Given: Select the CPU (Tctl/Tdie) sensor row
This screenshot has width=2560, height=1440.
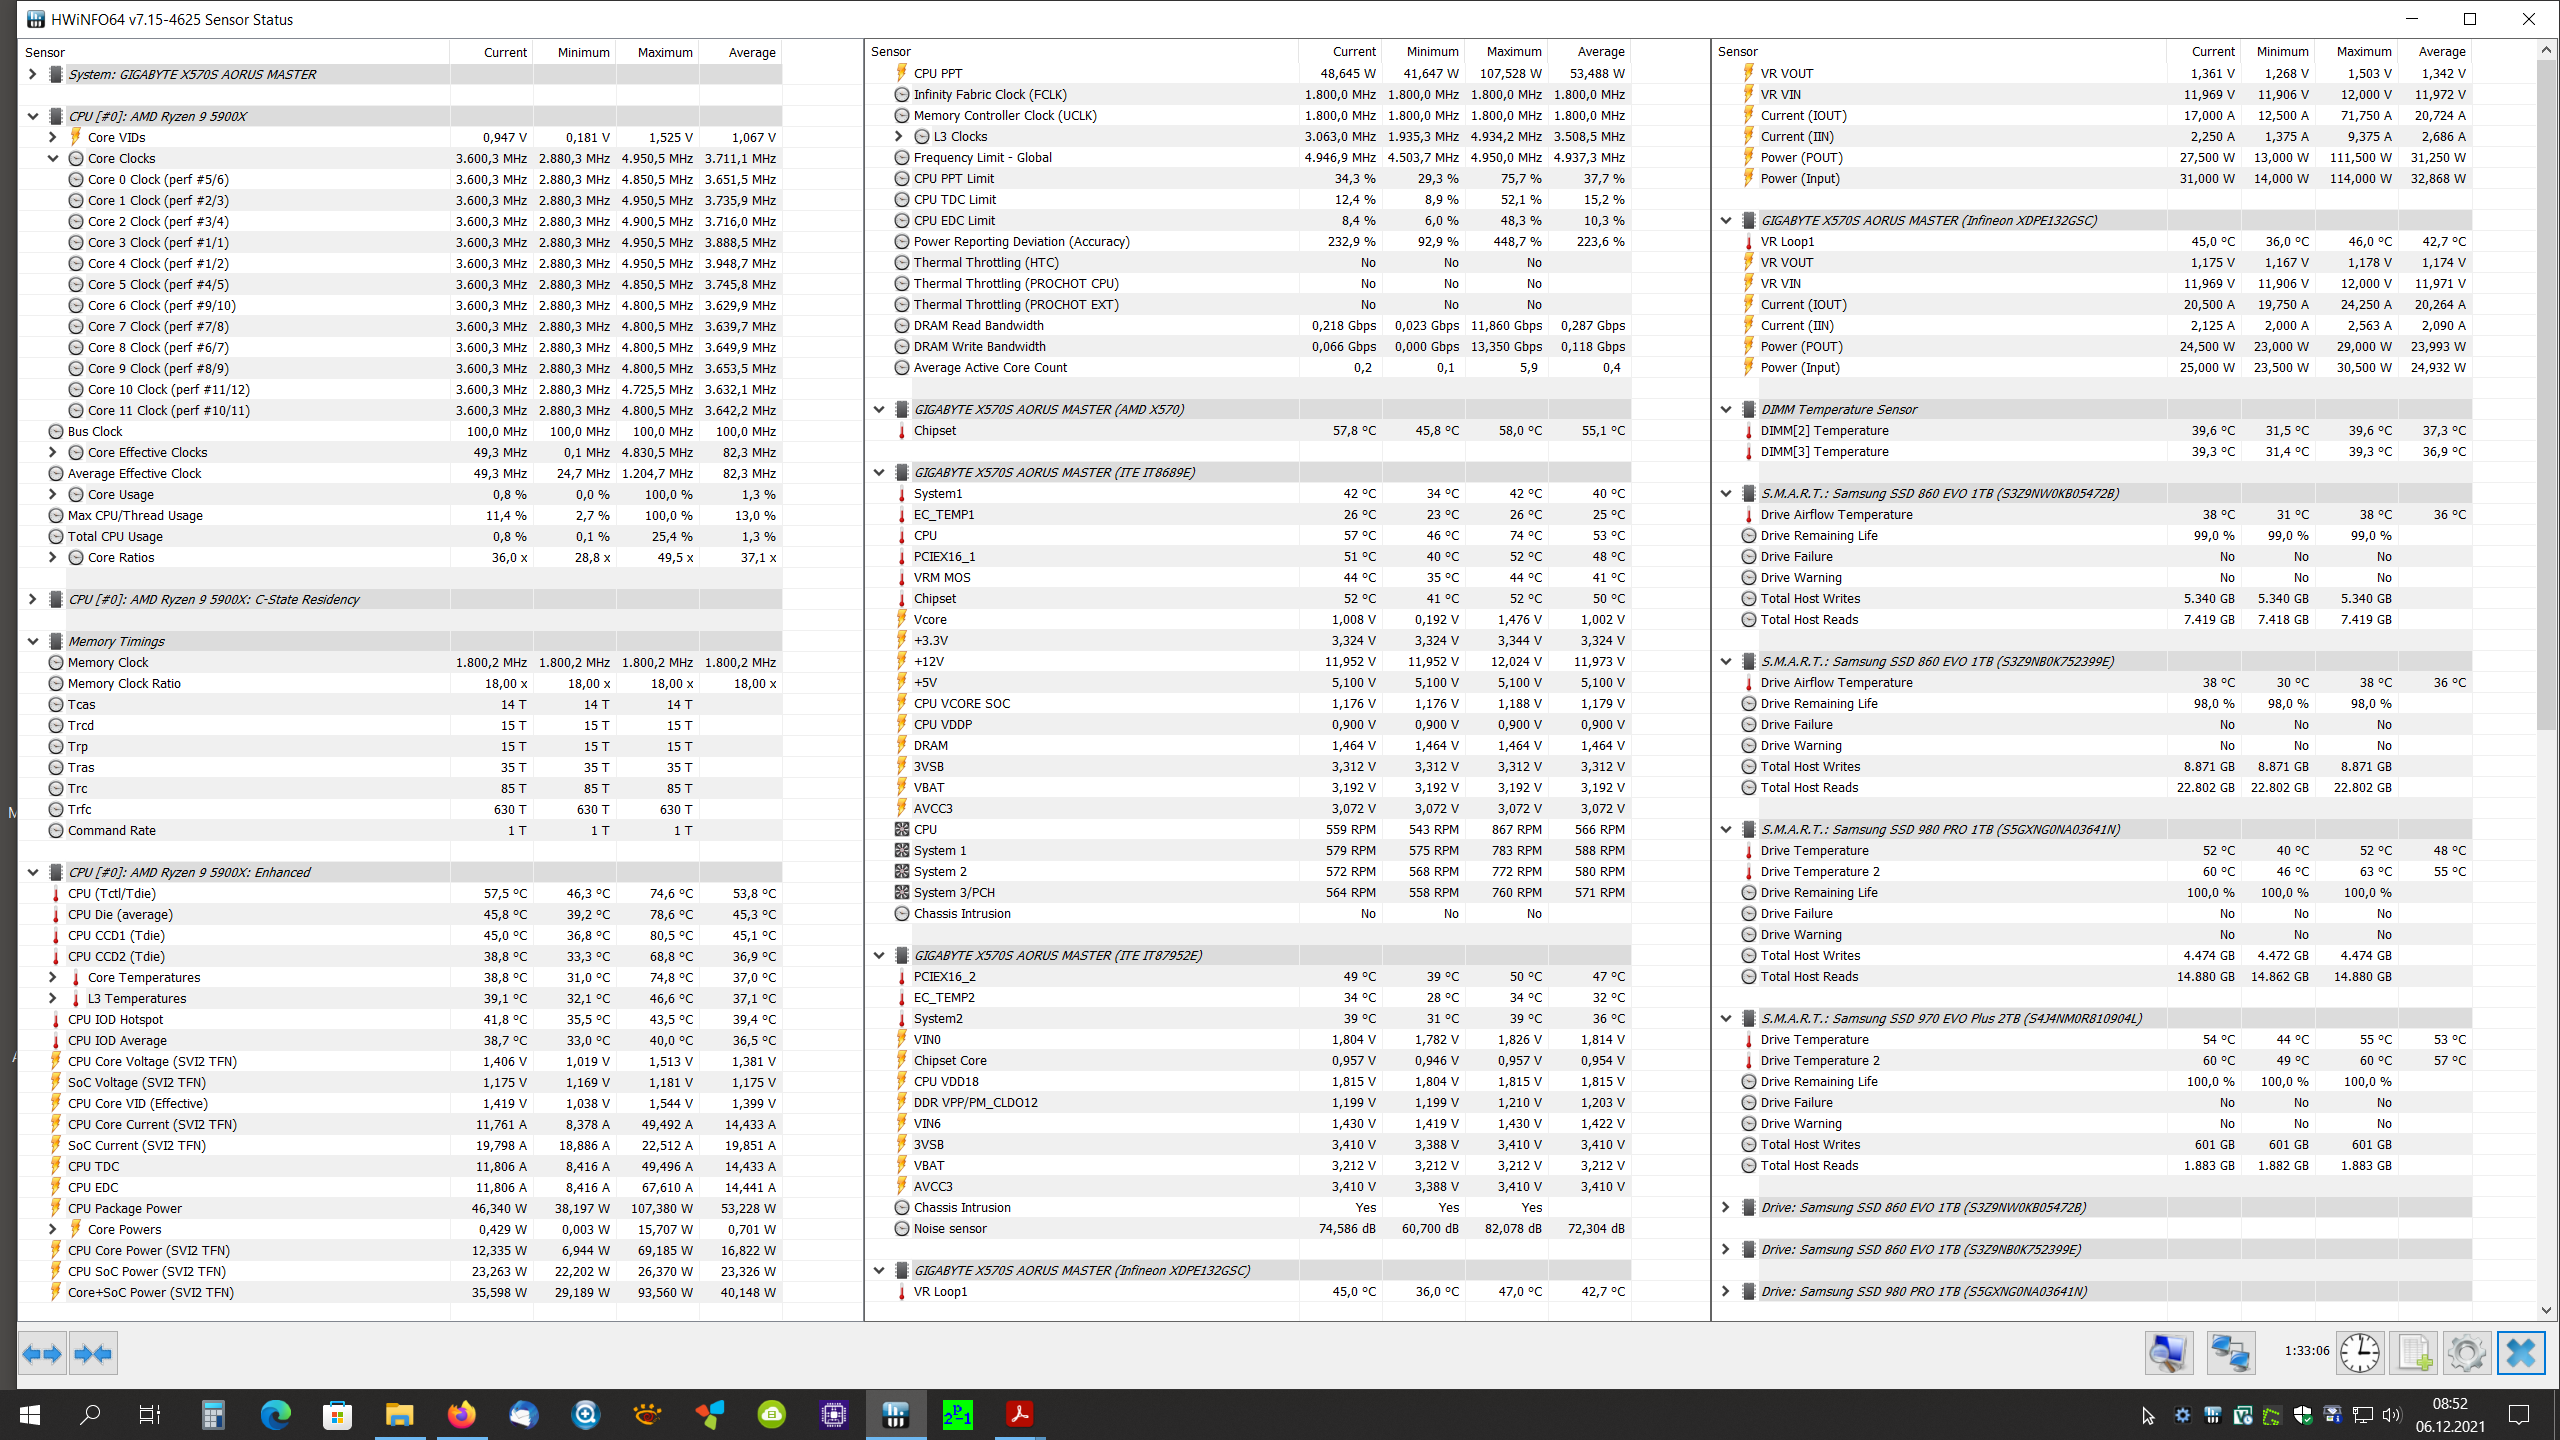Looking at the screenshot, I should click(112, 893).
